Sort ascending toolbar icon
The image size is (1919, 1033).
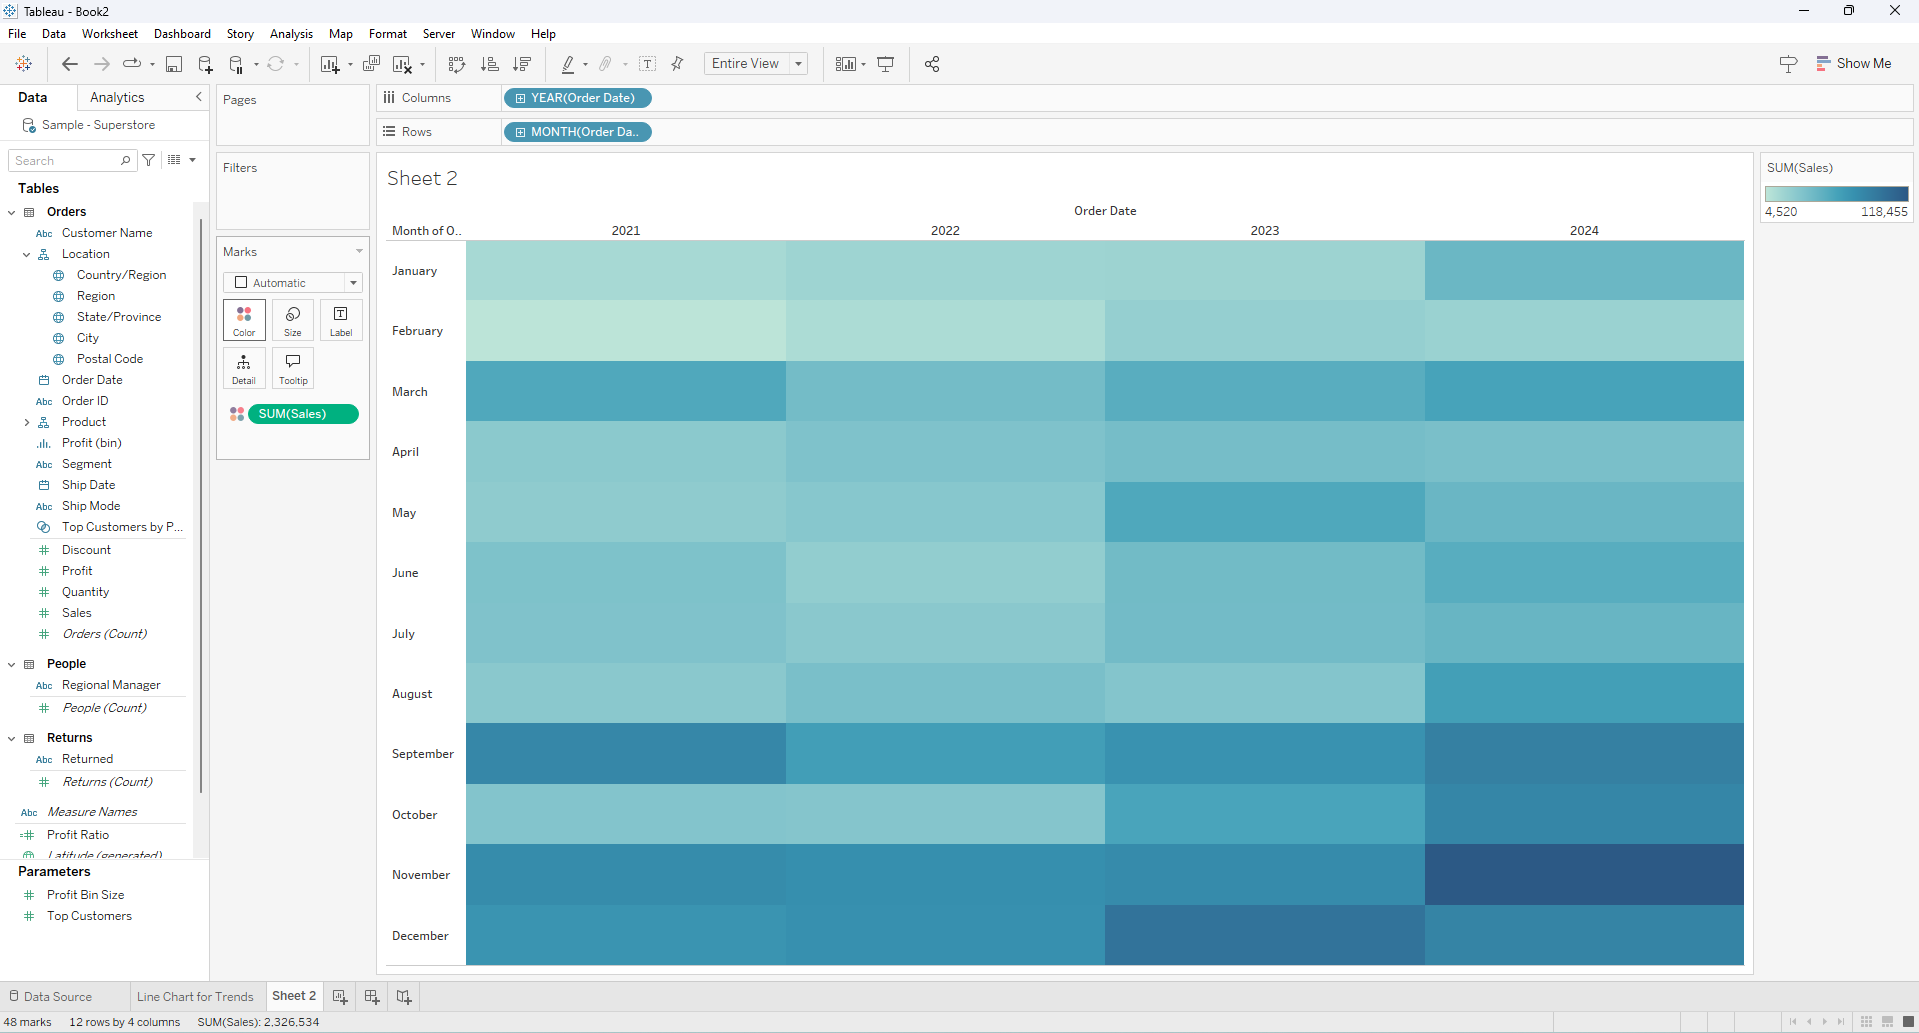[490, 64]
